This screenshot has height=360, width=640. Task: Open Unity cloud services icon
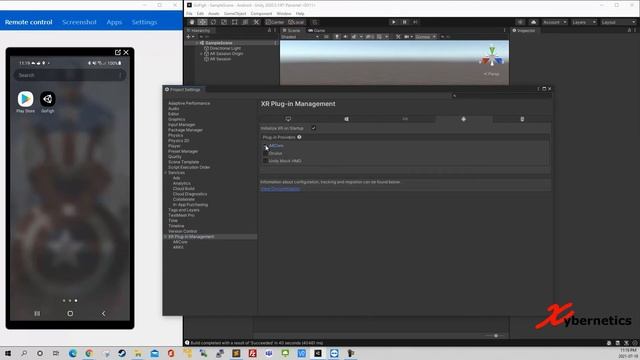pyautogui.click(x=533, y=22)
